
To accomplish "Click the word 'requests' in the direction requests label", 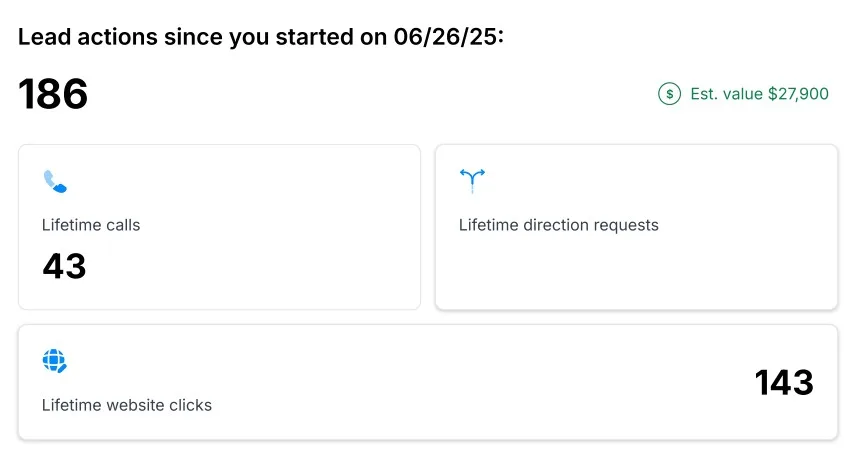I will click(x=626, y=225).
